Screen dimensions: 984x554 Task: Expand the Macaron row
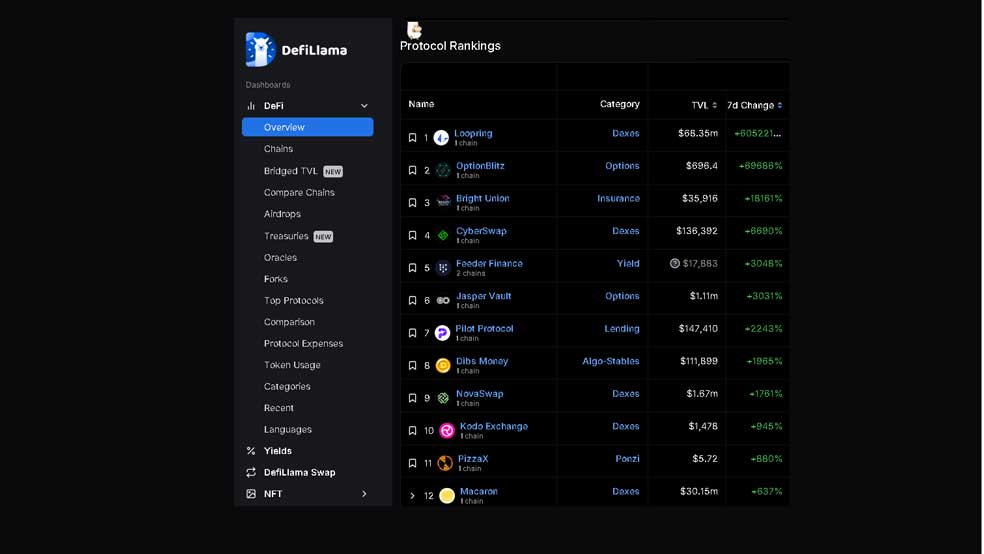pyautogui.click(x=412, y=496)
